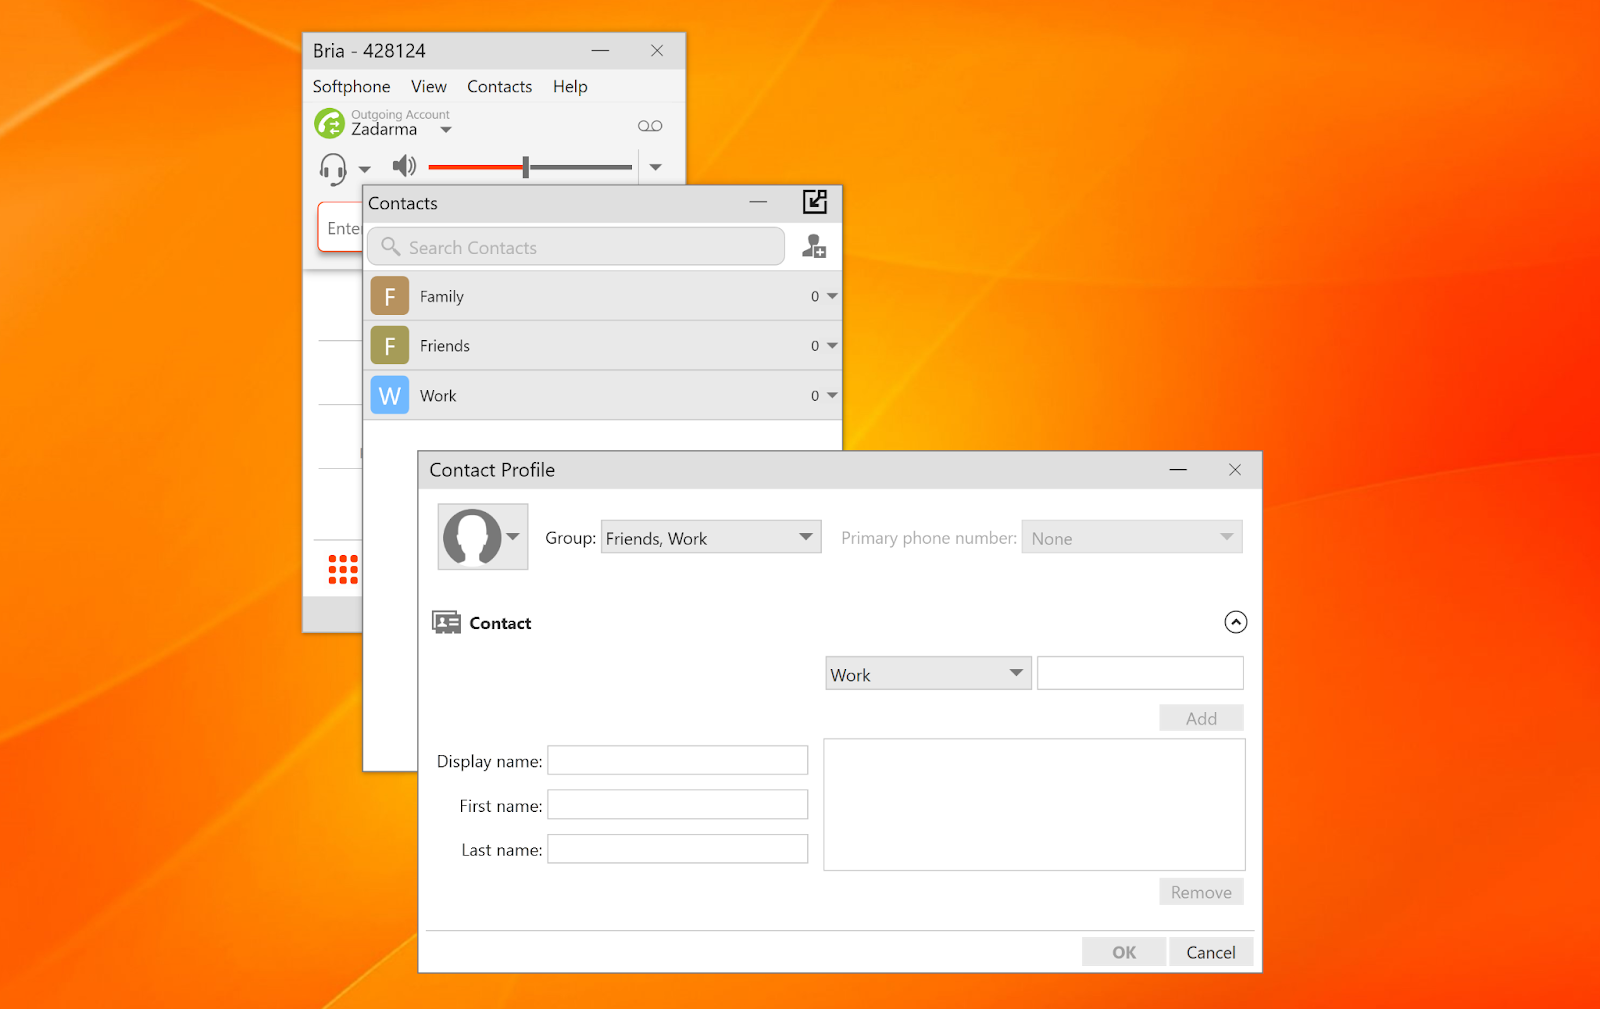
Task: Expand the Work contact group
Action: 832,396
